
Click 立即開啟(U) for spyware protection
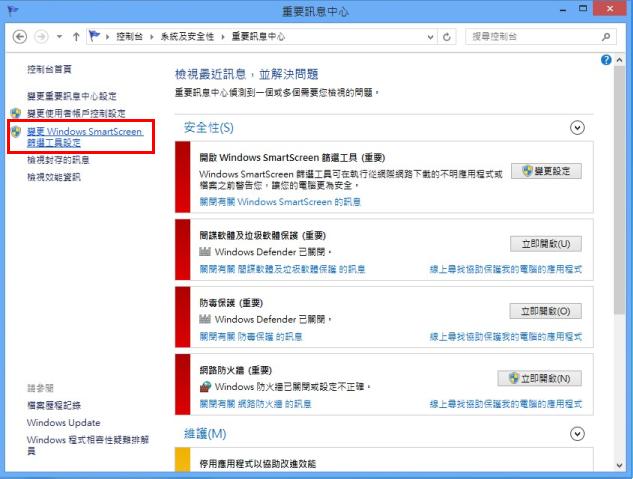coord(546,244)
